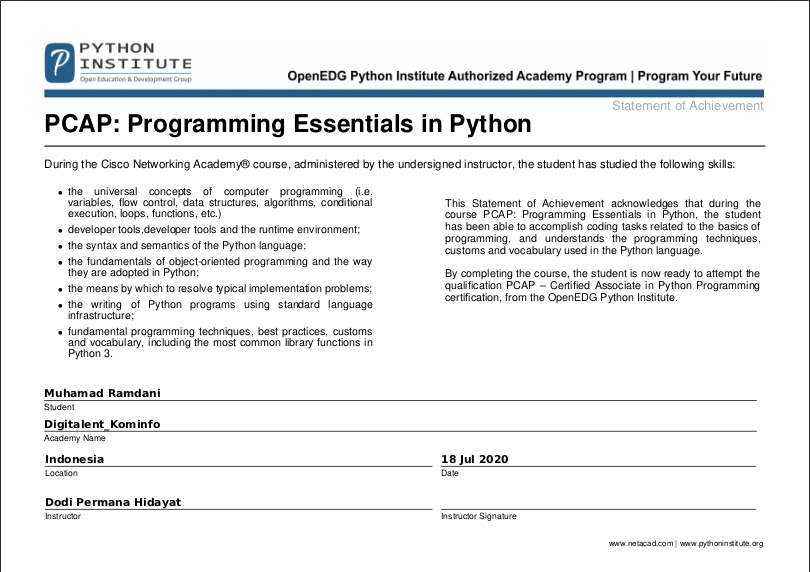Select the academy name Digitalent_Kominfo

point(102,424)
